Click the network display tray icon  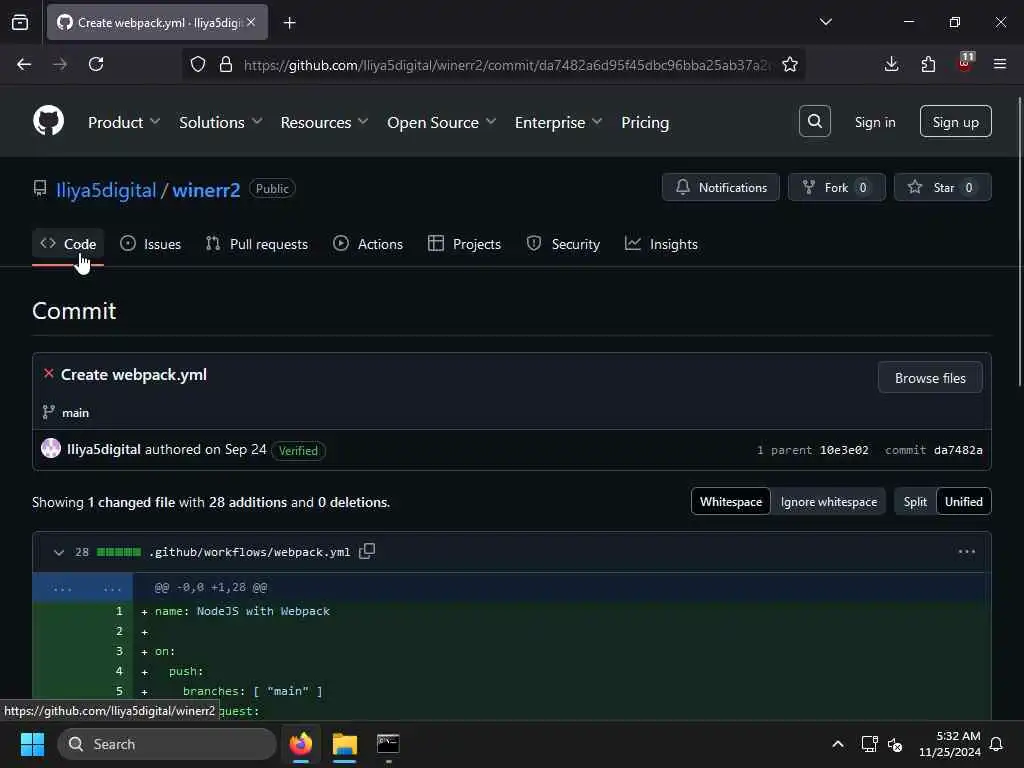point(869,744)
